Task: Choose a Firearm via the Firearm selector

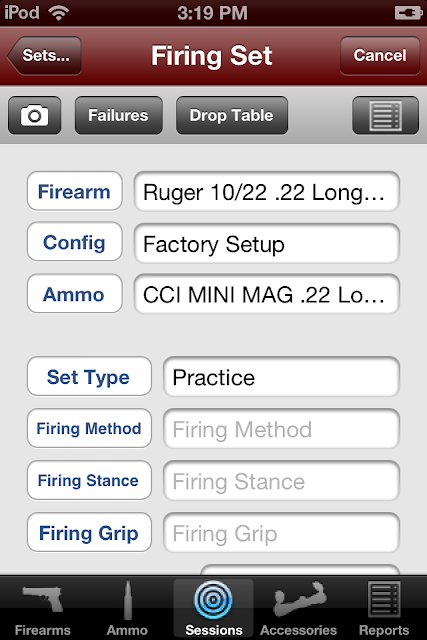Action: click(x=75, y=191)
